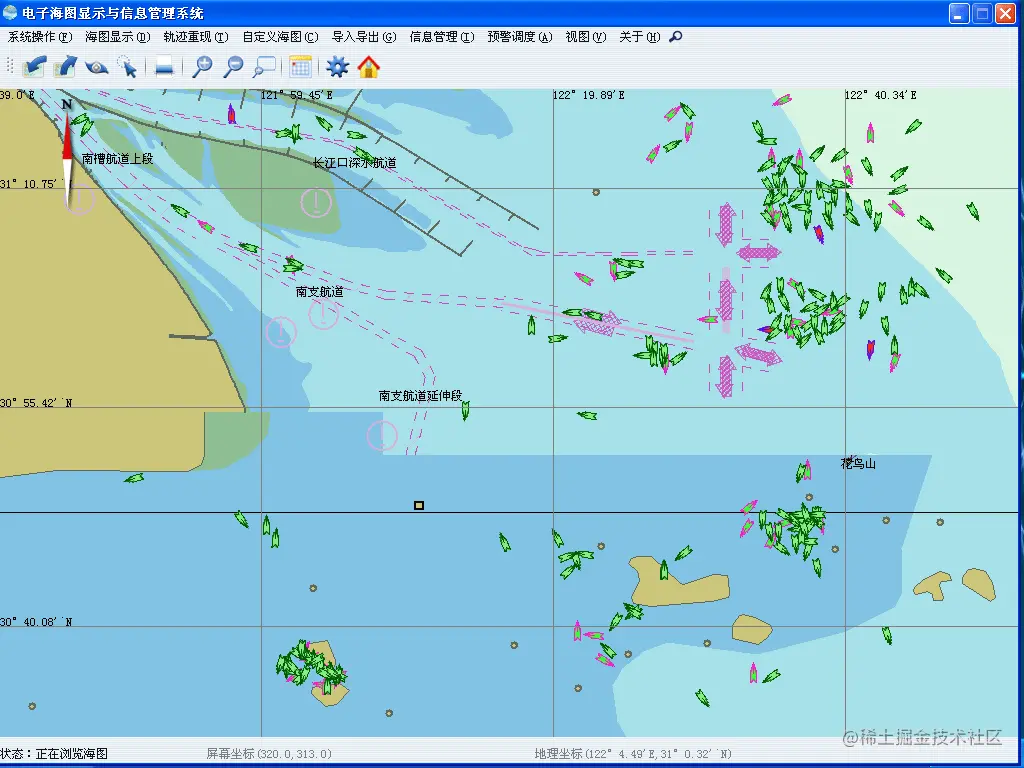The width and height of the screenshot is (1024, 768).
Task: Click the 长江口深水航道 channel label
Action: click(355, 163)
